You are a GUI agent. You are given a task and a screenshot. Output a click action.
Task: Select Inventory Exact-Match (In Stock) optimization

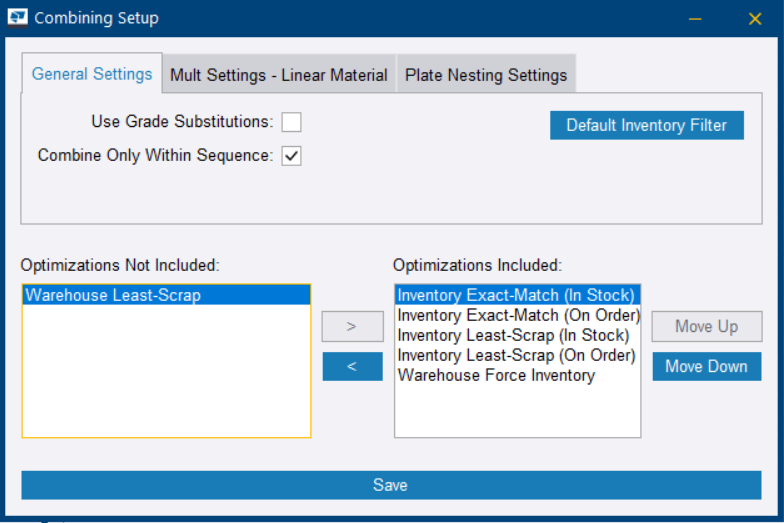click(516, 295)
